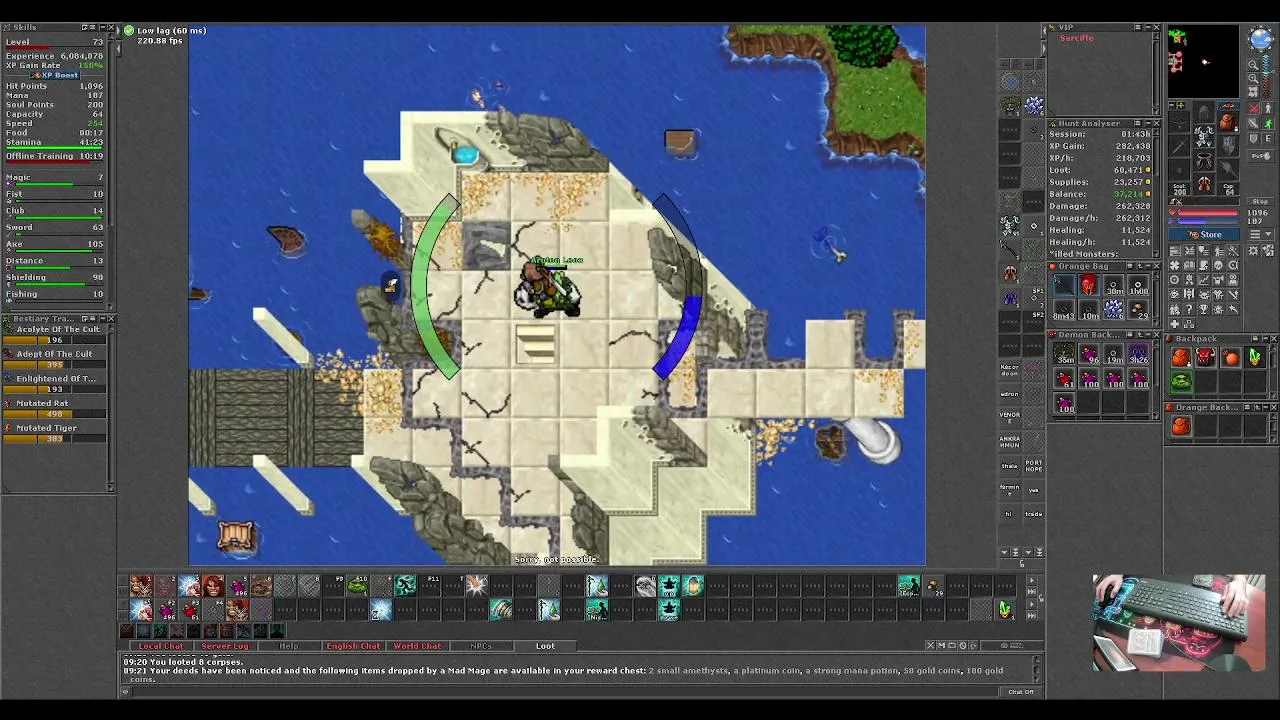The height and width of the screenshot is (720, 1280).
Task: Click the world globe icon near the minimap
Action: 1260,38
